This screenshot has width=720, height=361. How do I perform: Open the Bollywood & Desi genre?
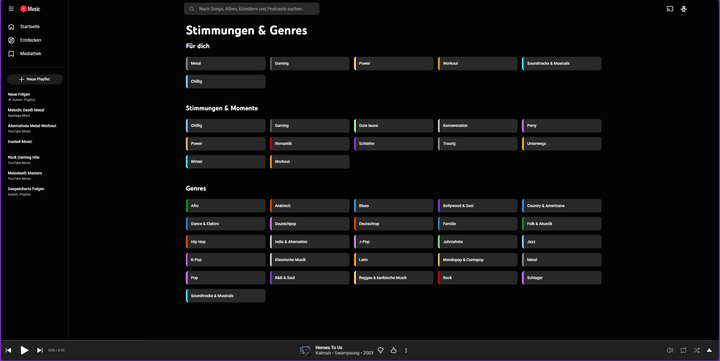(478, 206)
